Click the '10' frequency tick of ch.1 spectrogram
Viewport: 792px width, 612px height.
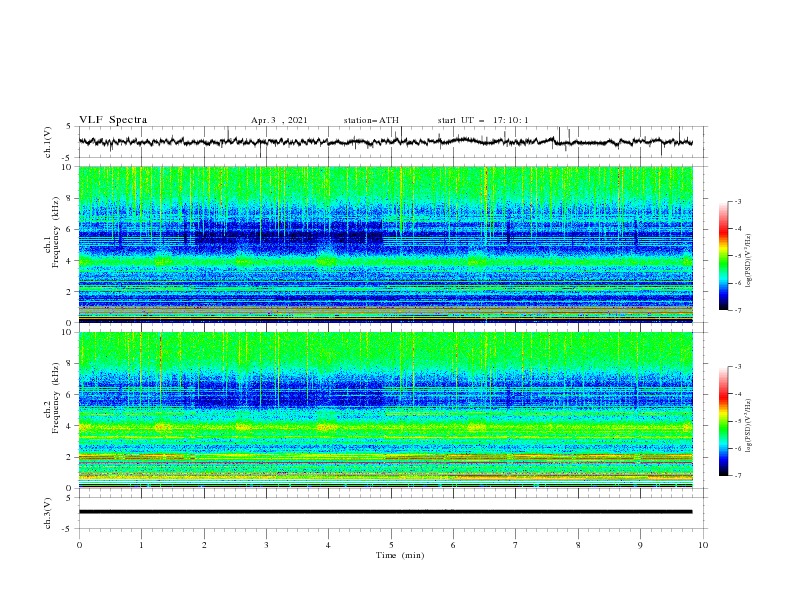coord(69,167)
